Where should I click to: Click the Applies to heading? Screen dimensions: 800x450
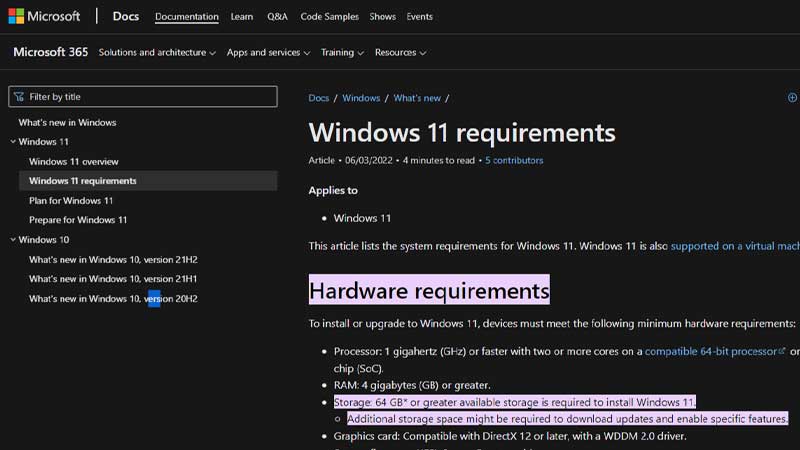[x=333, y=190]
